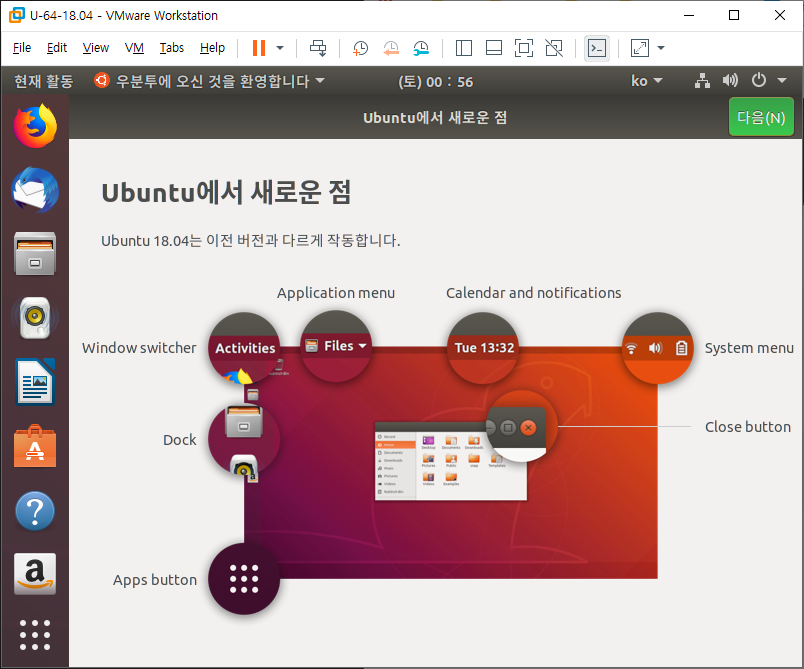
Task: Click the Tue 13:32 clock circle in illustration
Action: coord(484,348)
